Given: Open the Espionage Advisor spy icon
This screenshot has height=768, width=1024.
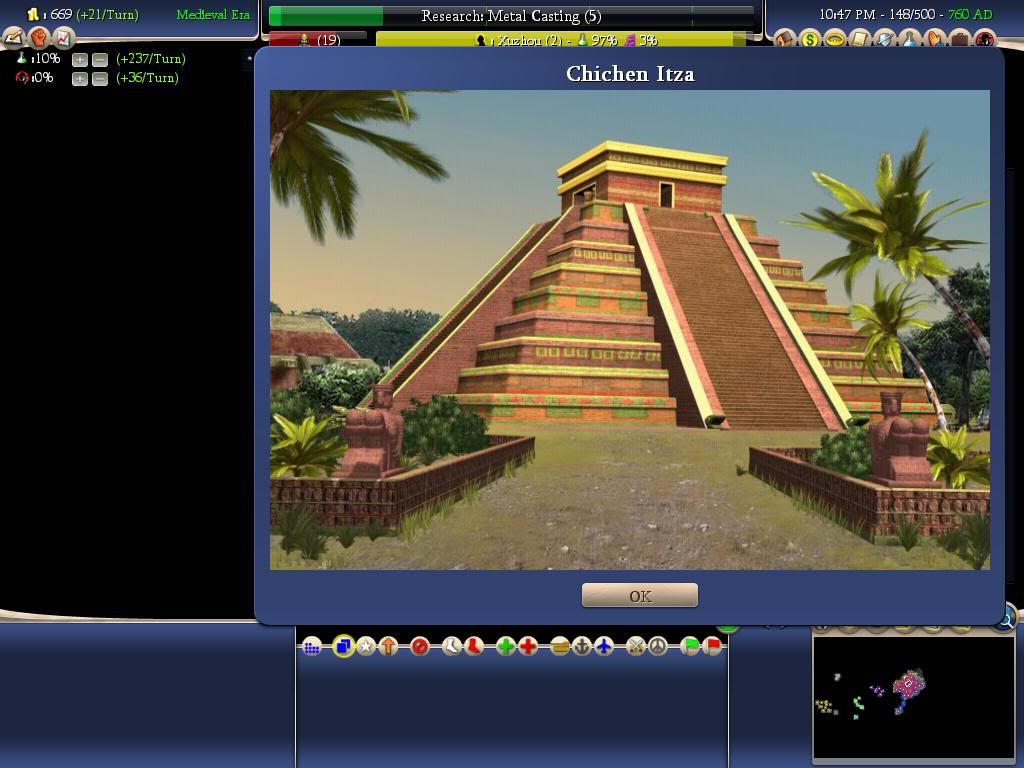Looking at the screenshot, I should 985,39.
